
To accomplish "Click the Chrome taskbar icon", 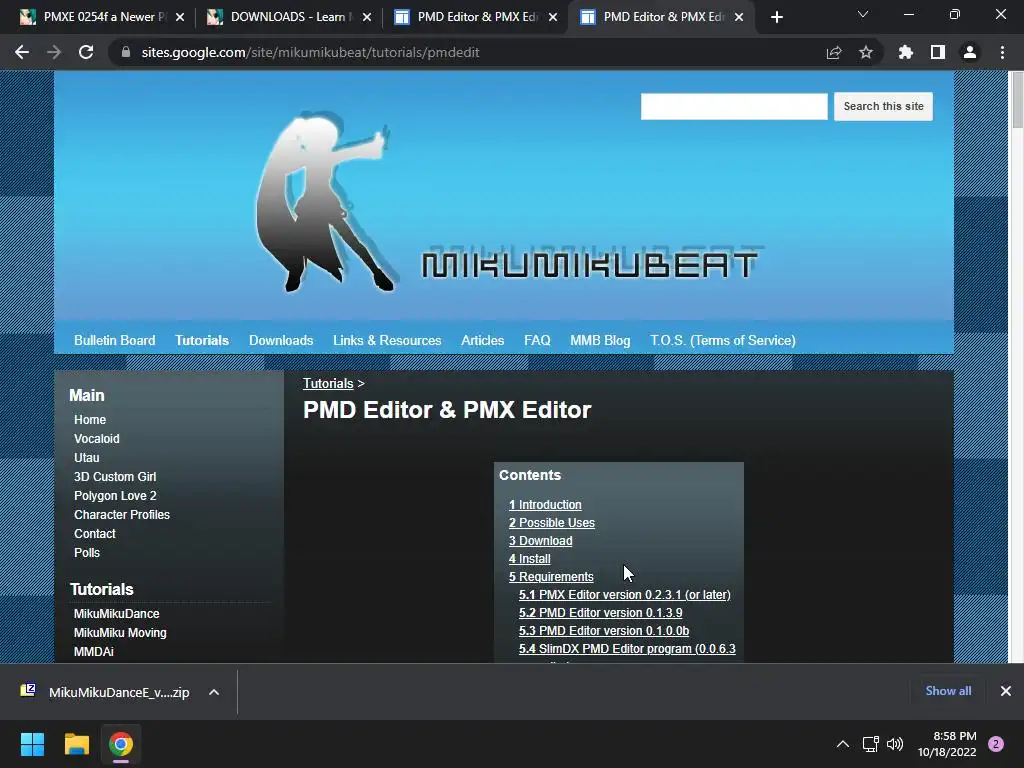I will pyautogui.click(x=121, y=744).
